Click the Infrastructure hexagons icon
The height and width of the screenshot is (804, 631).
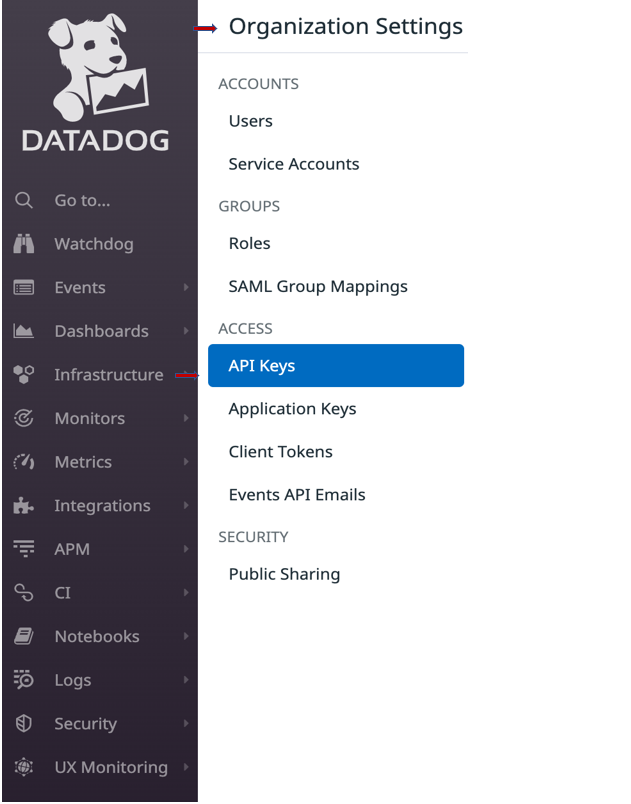(24, 375)
